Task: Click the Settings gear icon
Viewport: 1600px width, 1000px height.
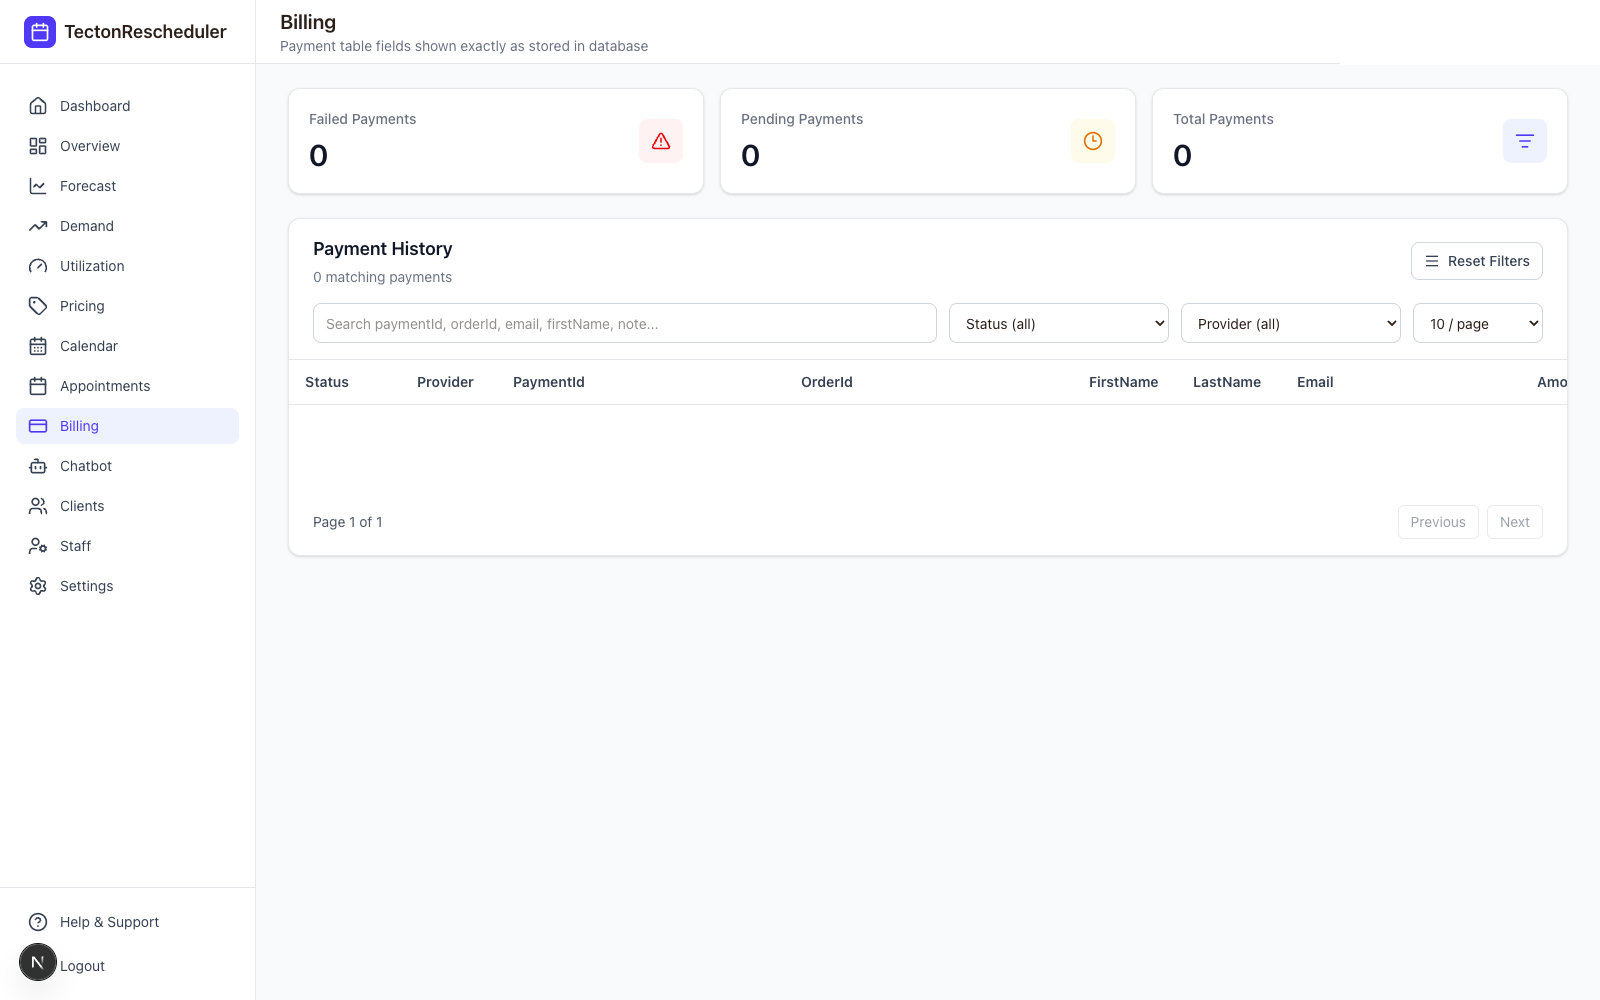Action: coord(38,586)
